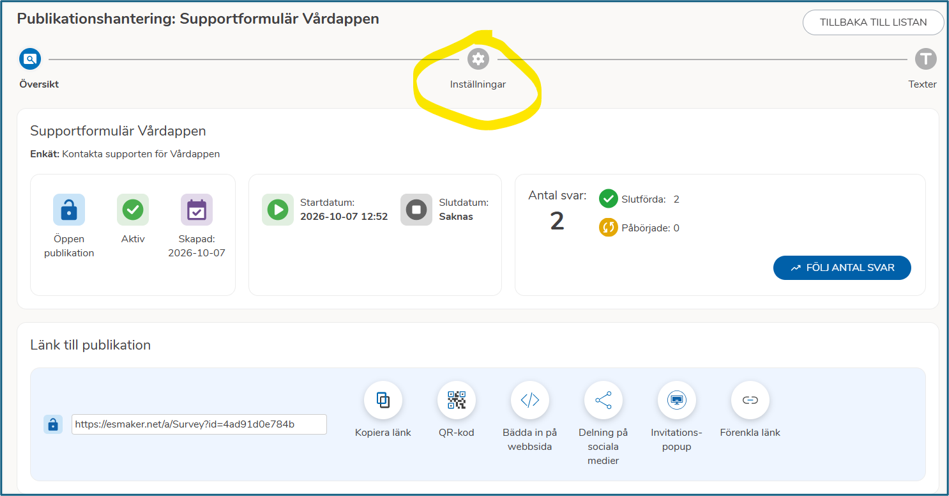Viewport: 949px width, 496px height.
Task: Click the Aktiv status label
Action: (133, 239)
